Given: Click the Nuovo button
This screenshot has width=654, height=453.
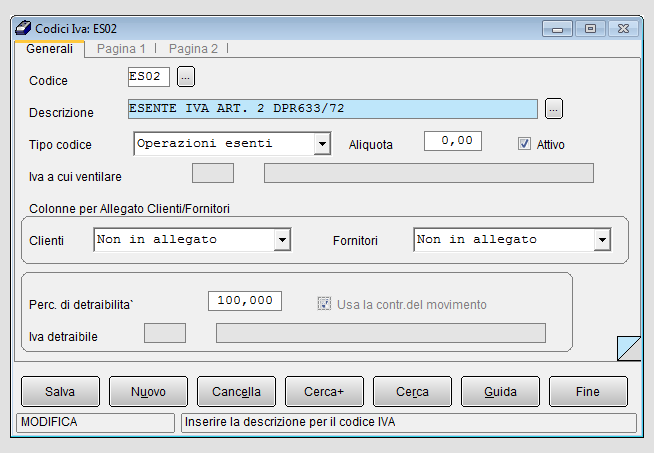Looking at the screenshot, I should click(148, 391).
